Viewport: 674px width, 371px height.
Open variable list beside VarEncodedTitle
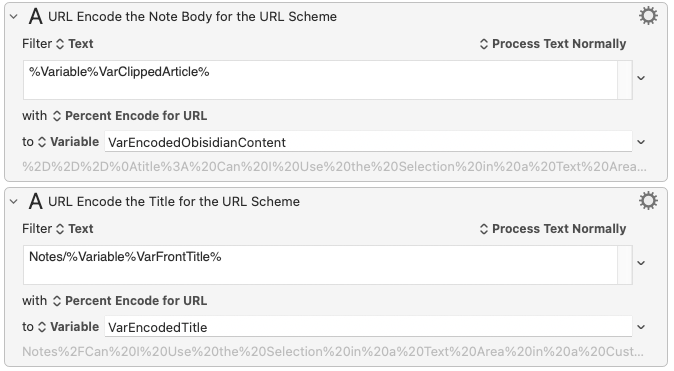[641, 327]
